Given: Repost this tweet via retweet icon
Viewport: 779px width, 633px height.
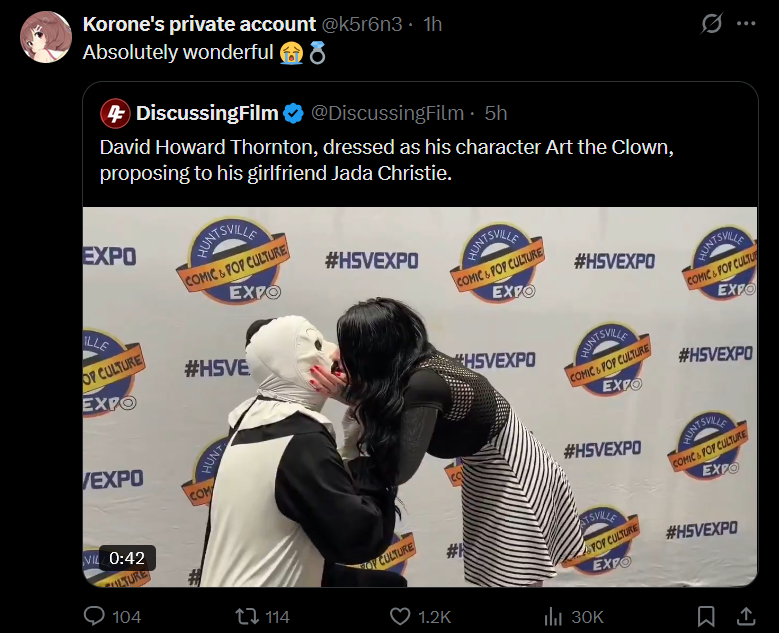Looking at the screenshot, I should 246,617.
